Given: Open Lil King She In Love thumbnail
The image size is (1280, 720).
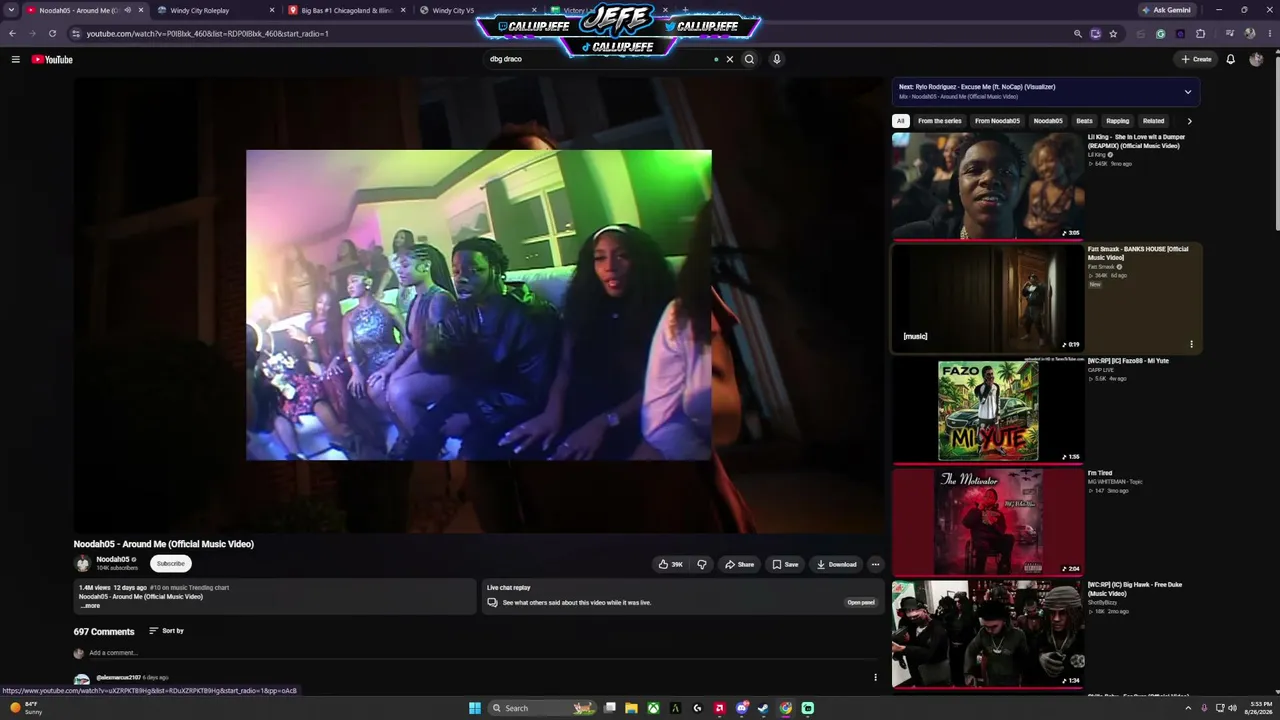Looking at the screenshot, I should [x=988, y=186].
